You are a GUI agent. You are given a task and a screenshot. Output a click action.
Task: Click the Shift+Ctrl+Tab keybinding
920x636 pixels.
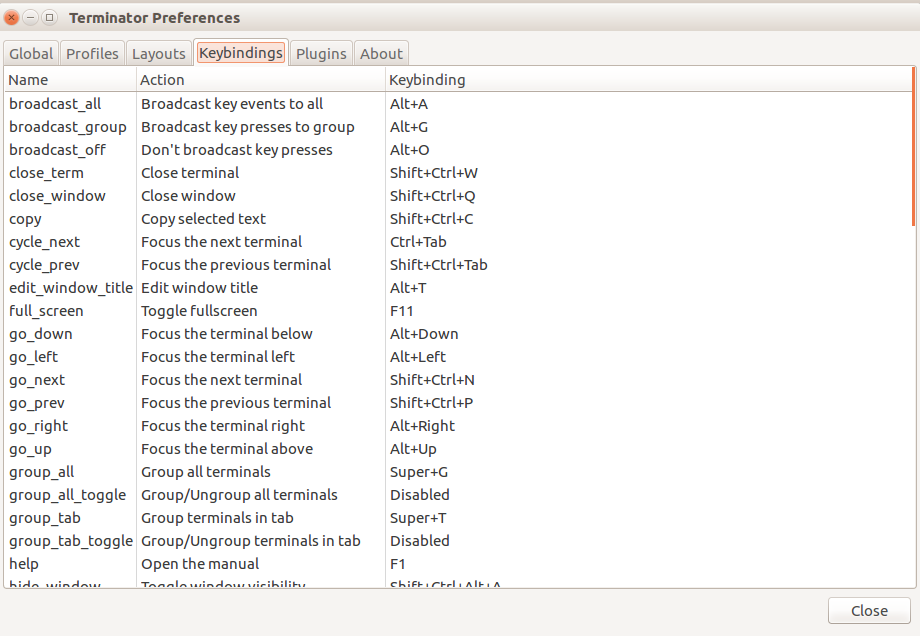438,265
